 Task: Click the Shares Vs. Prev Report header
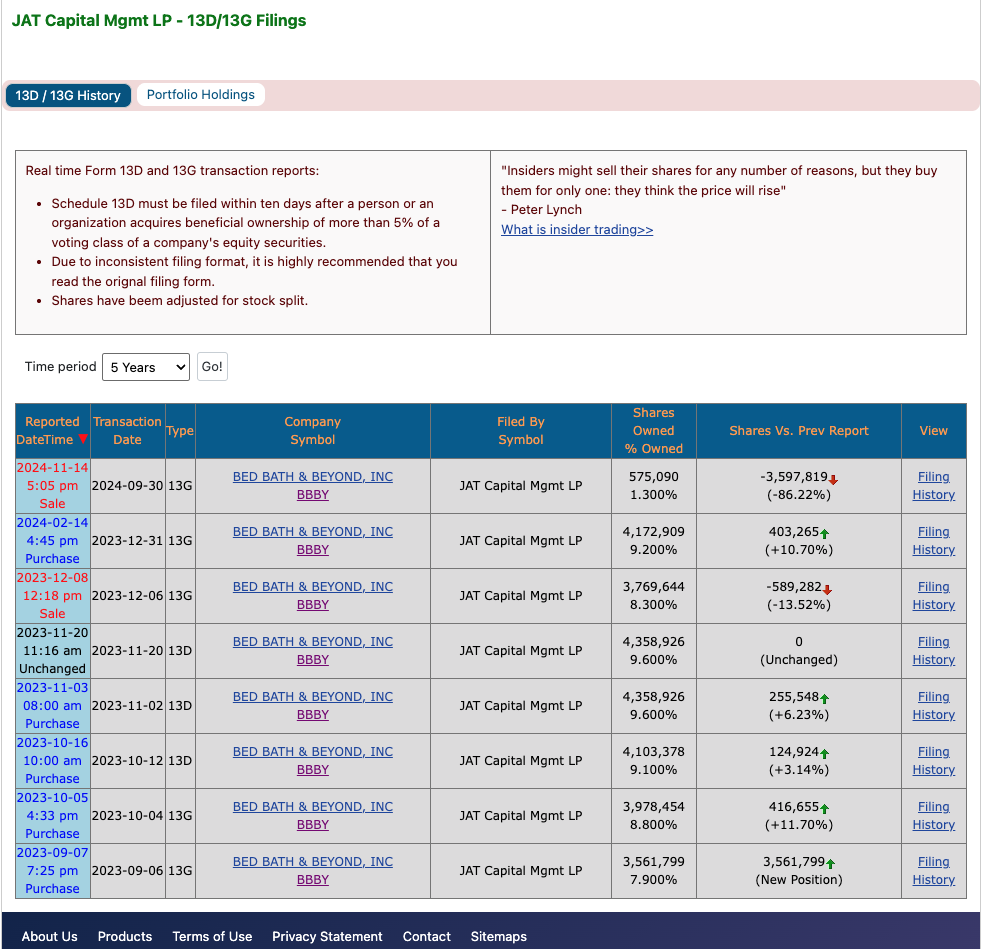(x=799, y=431)
